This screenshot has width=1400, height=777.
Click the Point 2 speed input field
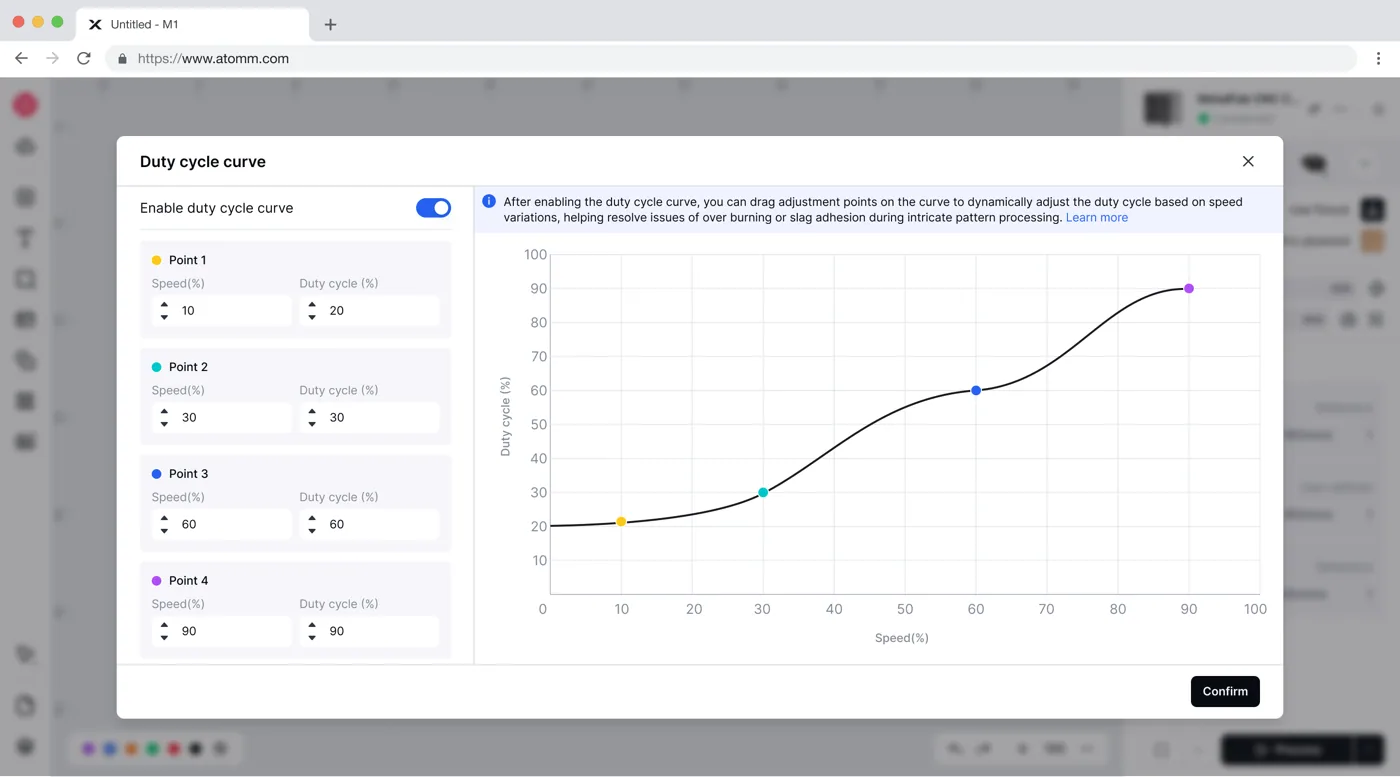221,417
